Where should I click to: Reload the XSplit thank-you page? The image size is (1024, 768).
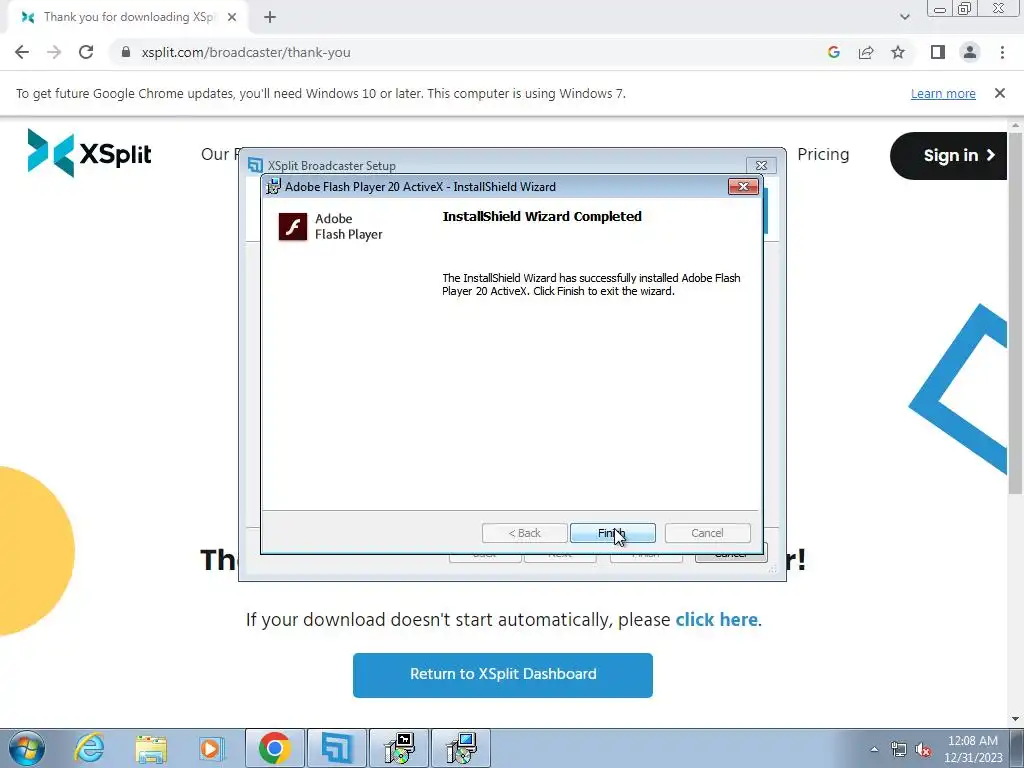[x=86, y=52]
